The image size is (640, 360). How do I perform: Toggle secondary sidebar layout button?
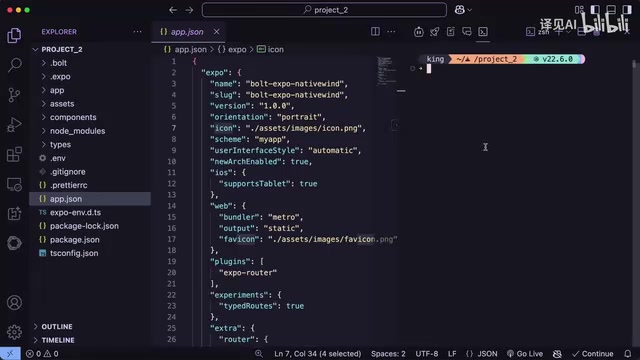tap(627, 10)
